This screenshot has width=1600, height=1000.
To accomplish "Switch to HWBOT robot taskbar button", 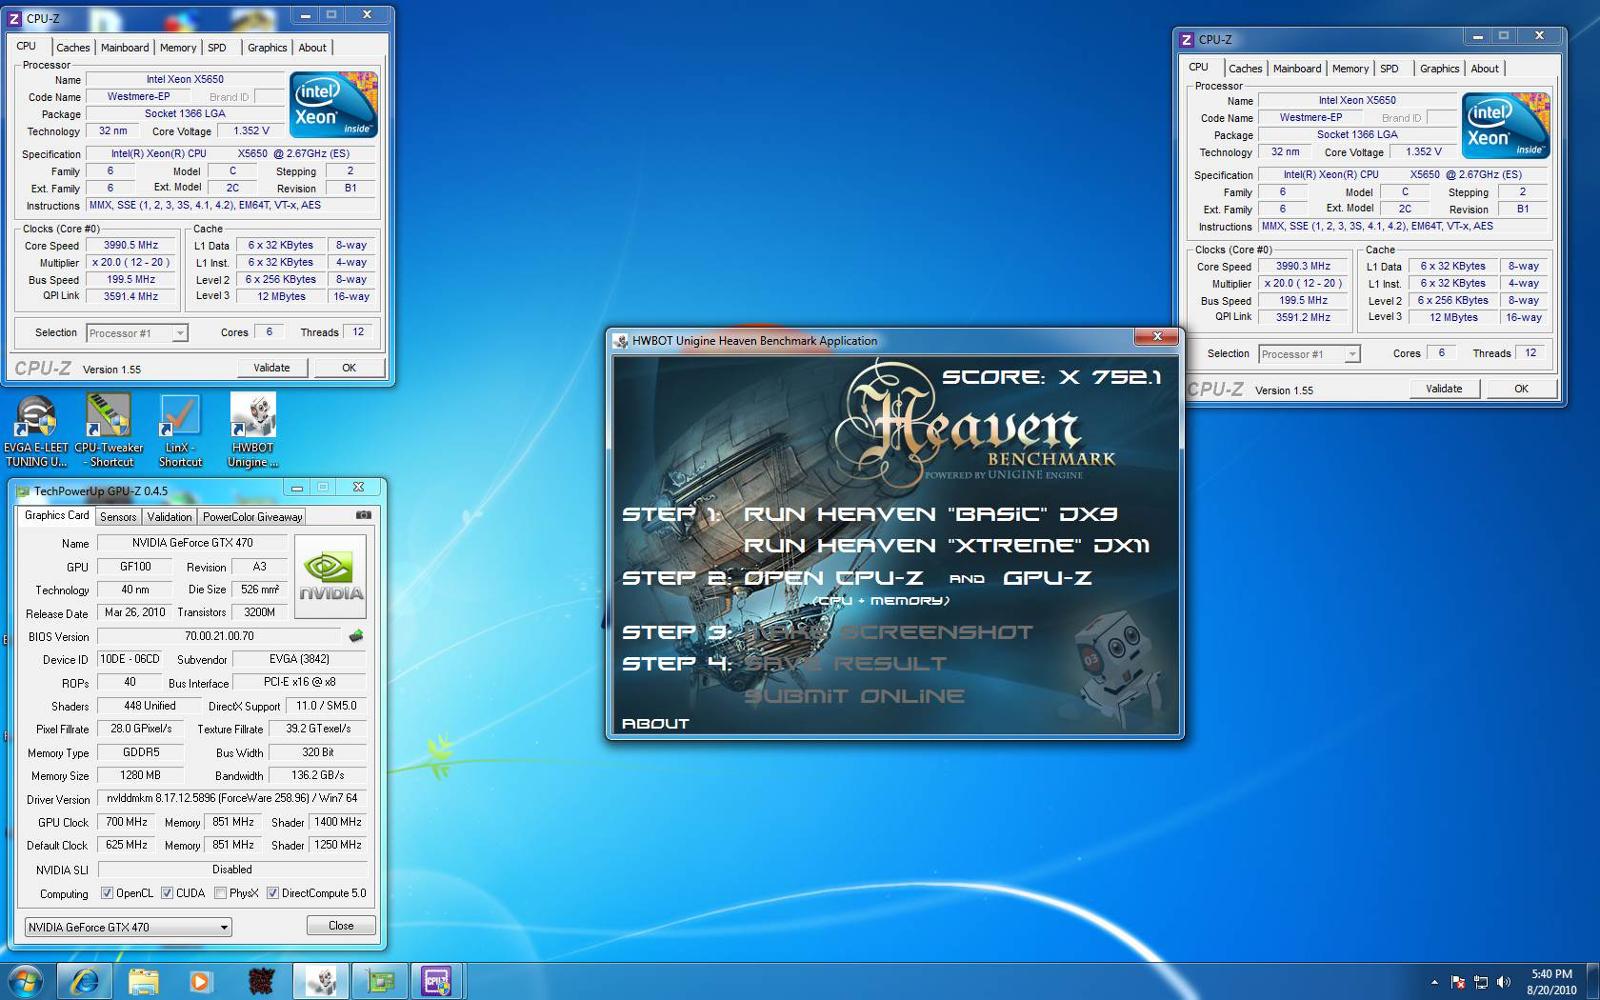I will point(321,982).
